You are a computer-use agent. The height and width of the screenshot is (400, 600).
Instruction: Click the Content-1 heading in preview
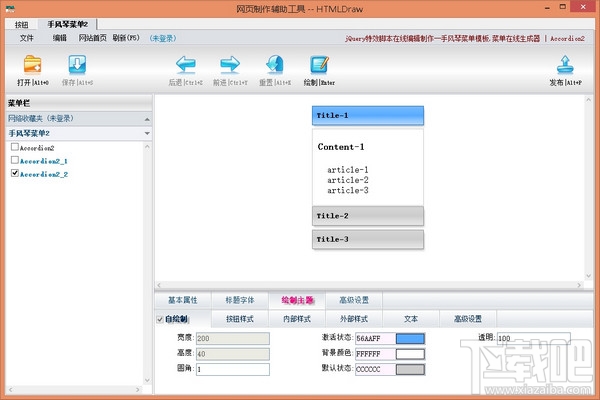pos(341,147)
